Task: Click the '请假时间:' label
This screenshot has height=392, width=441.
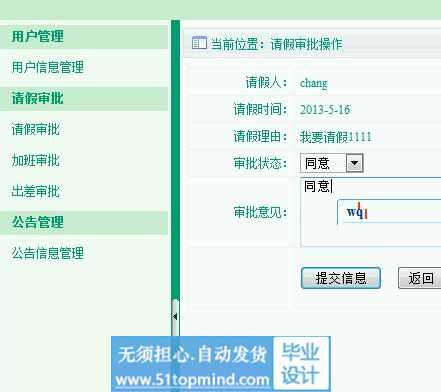Action: [260, 109]
